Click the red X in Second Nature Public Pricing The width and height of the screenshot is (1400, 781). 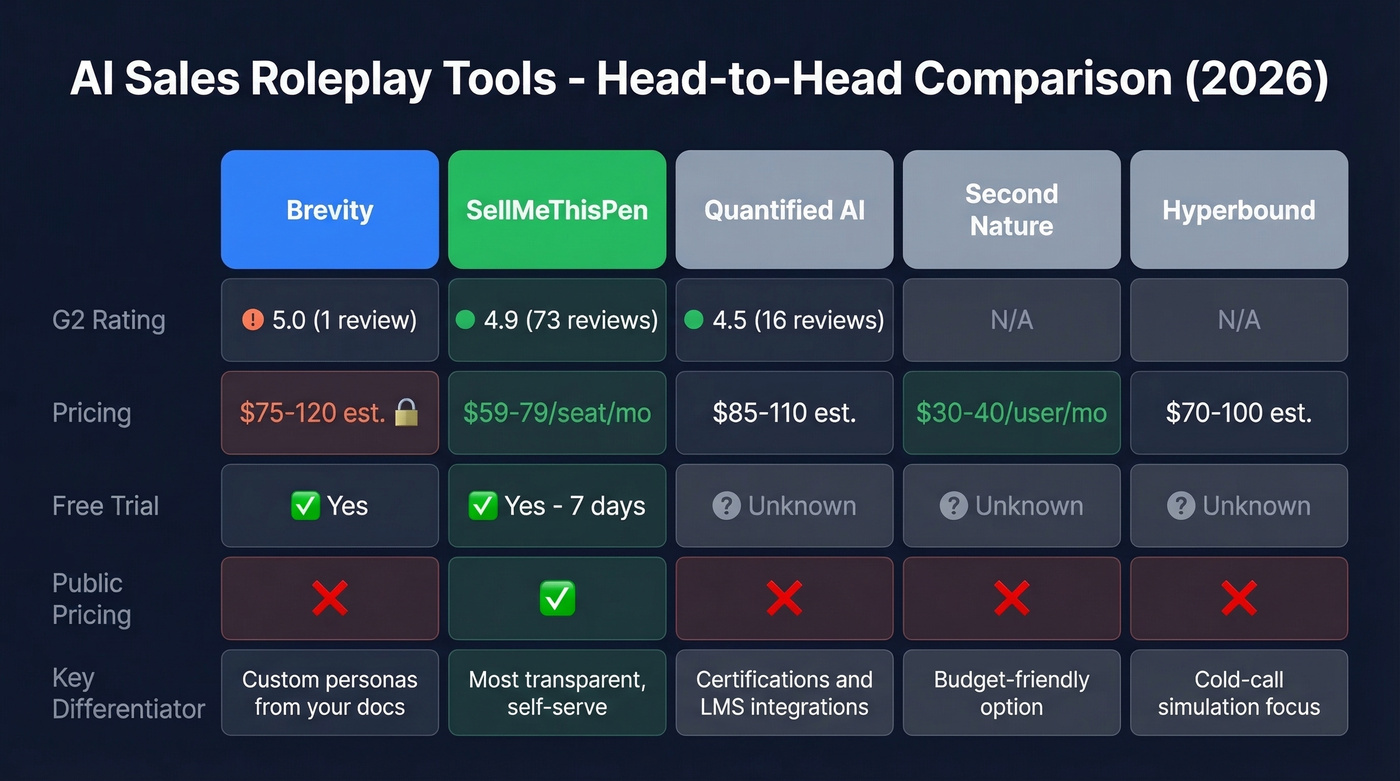[x=1011, y=598]
